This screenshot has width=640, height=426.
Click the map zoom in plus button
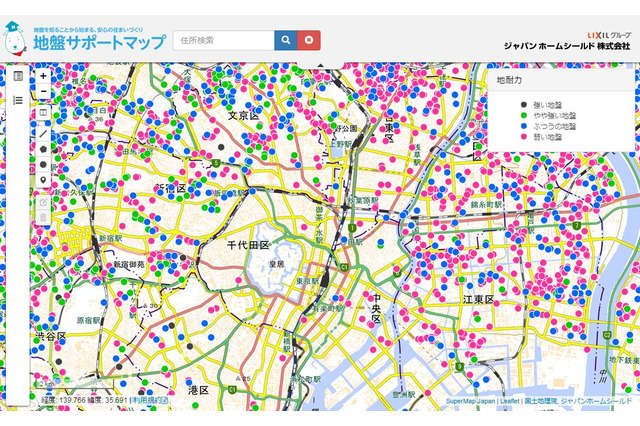[x=43, y=76]
